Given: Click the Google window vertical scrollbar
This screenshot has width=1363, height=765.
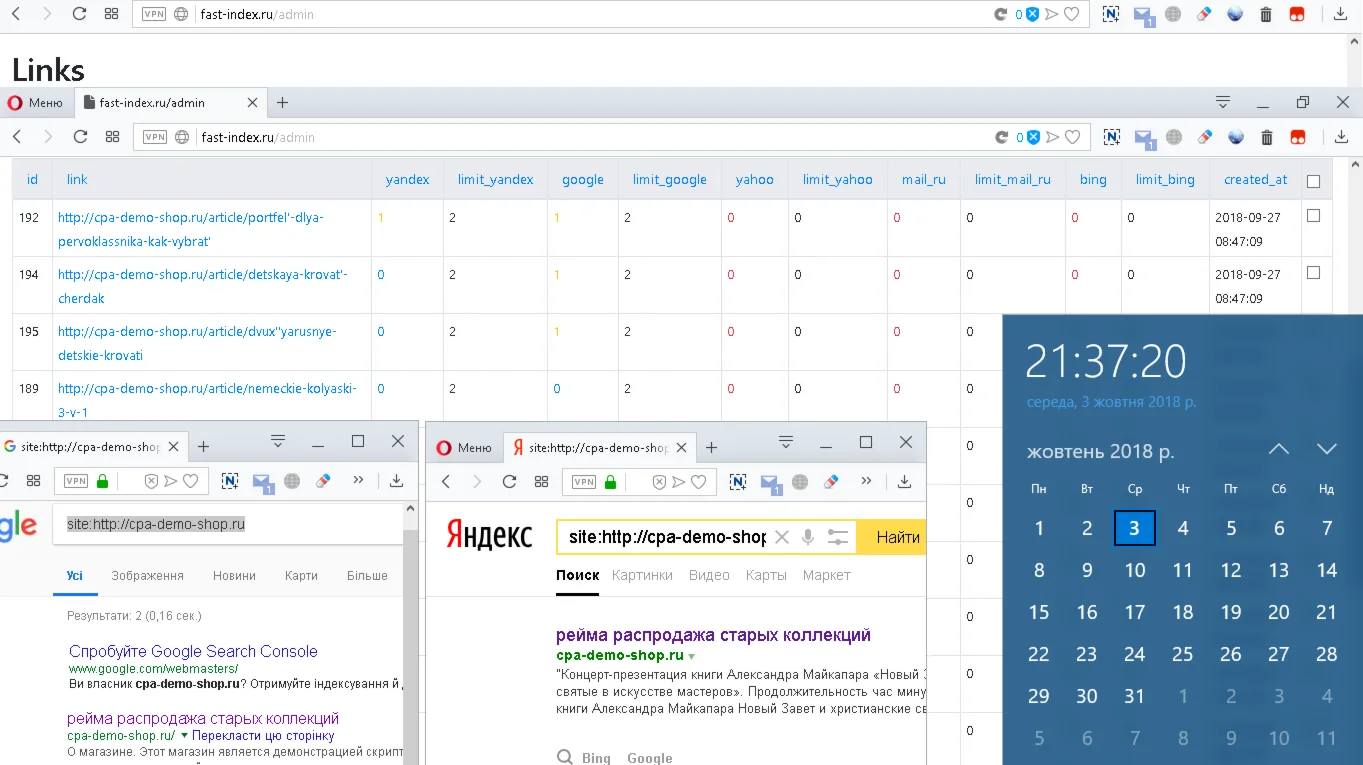Looking at the screenshot, I should tap(410, 640).
